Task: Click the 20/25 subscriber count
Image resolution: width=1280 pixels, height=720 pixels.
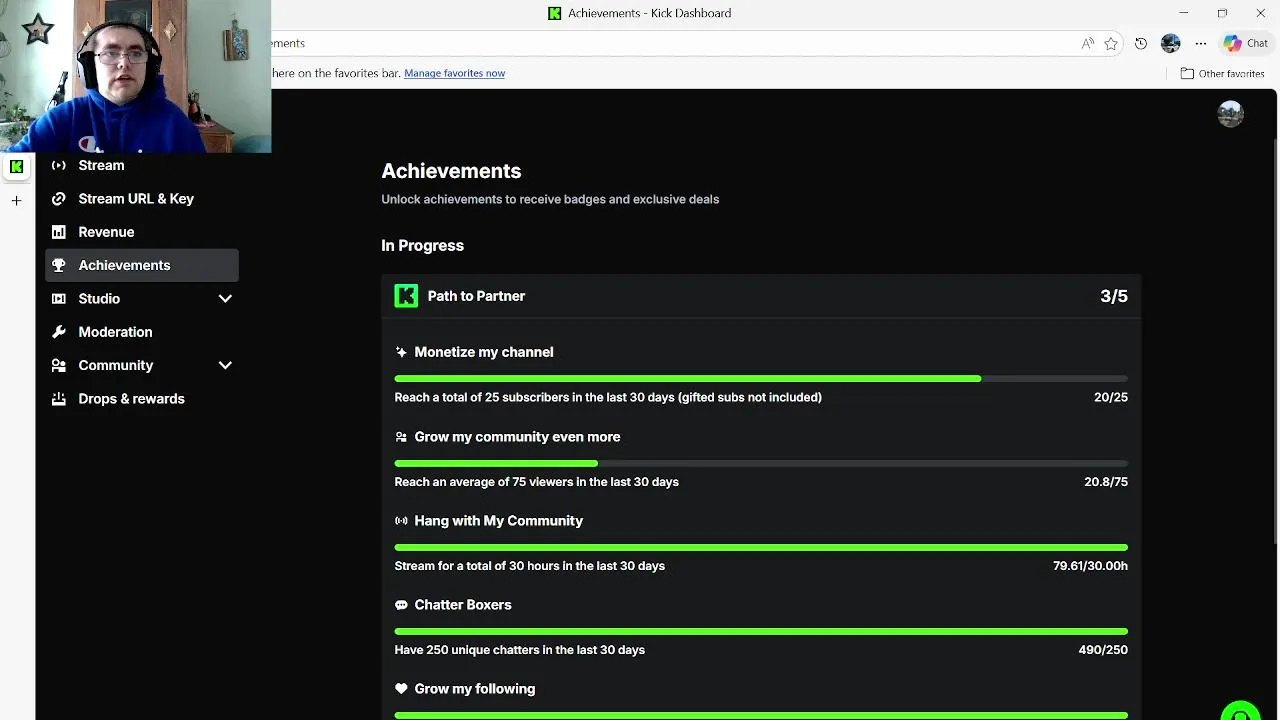Action: coord(1111,397)
